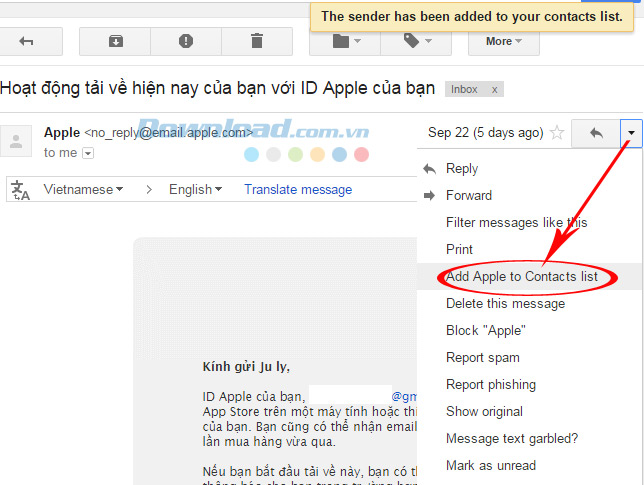Archive this email with the archive icon
644x485 pixels.
pyautogui.click(x=115, y=41)
